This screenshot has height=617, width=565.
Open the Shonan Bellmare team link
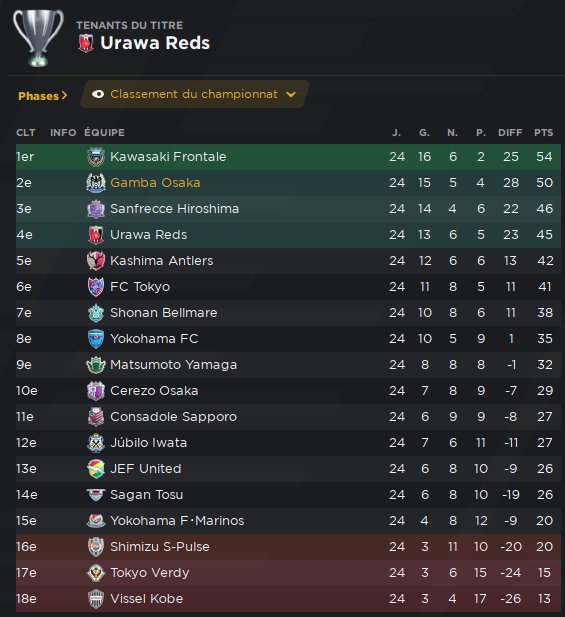pyautogui.click(x=164, y=313)
